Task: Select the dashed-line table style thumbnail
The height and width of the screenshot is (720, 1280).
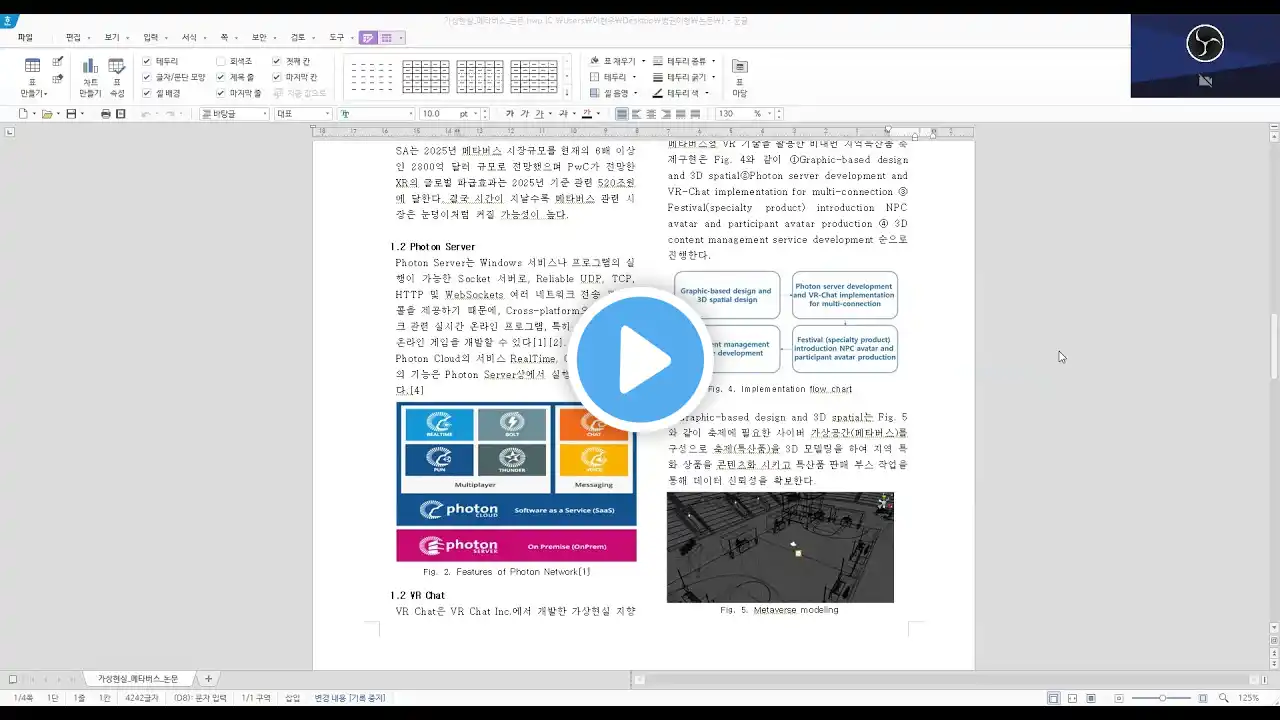Action: pyautogui.click(x=372, y=77)
